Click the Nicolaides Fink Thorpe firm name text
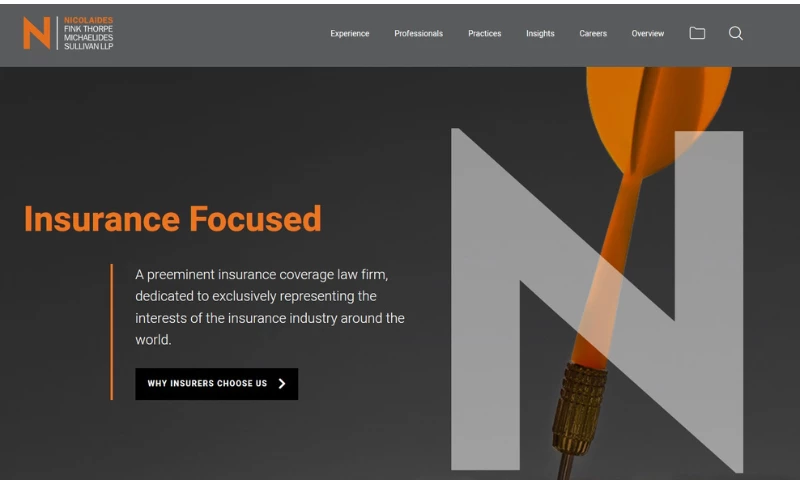 click(88, 33)
